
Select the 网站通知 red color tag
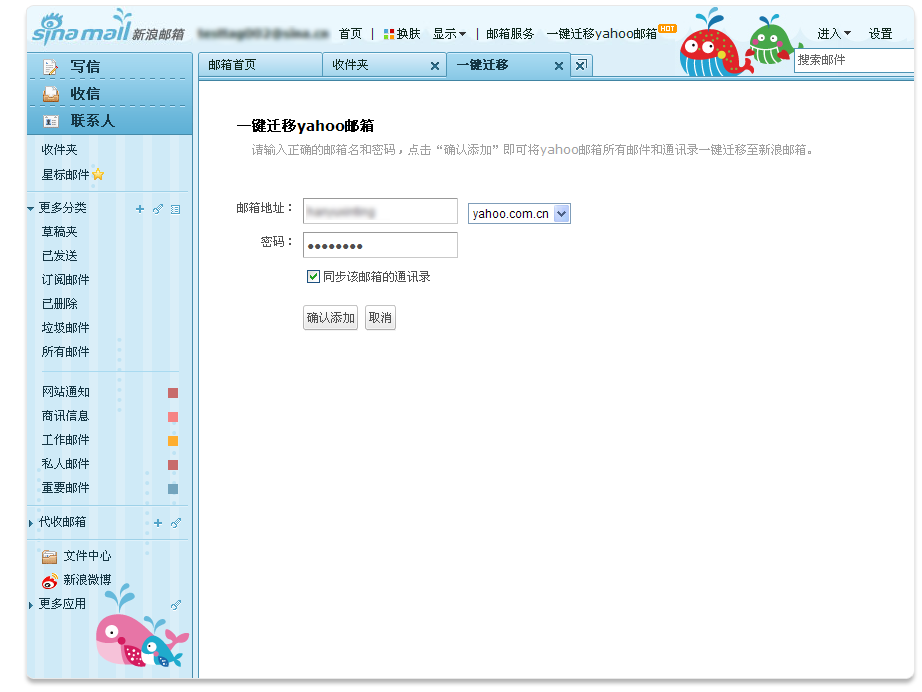[x=173, y=393]
